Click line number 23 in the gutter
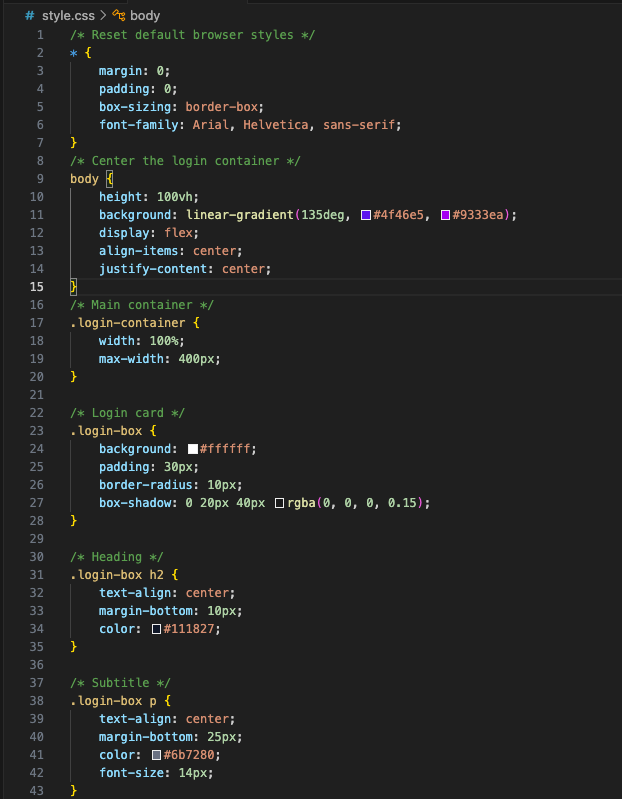 [37, 431]
